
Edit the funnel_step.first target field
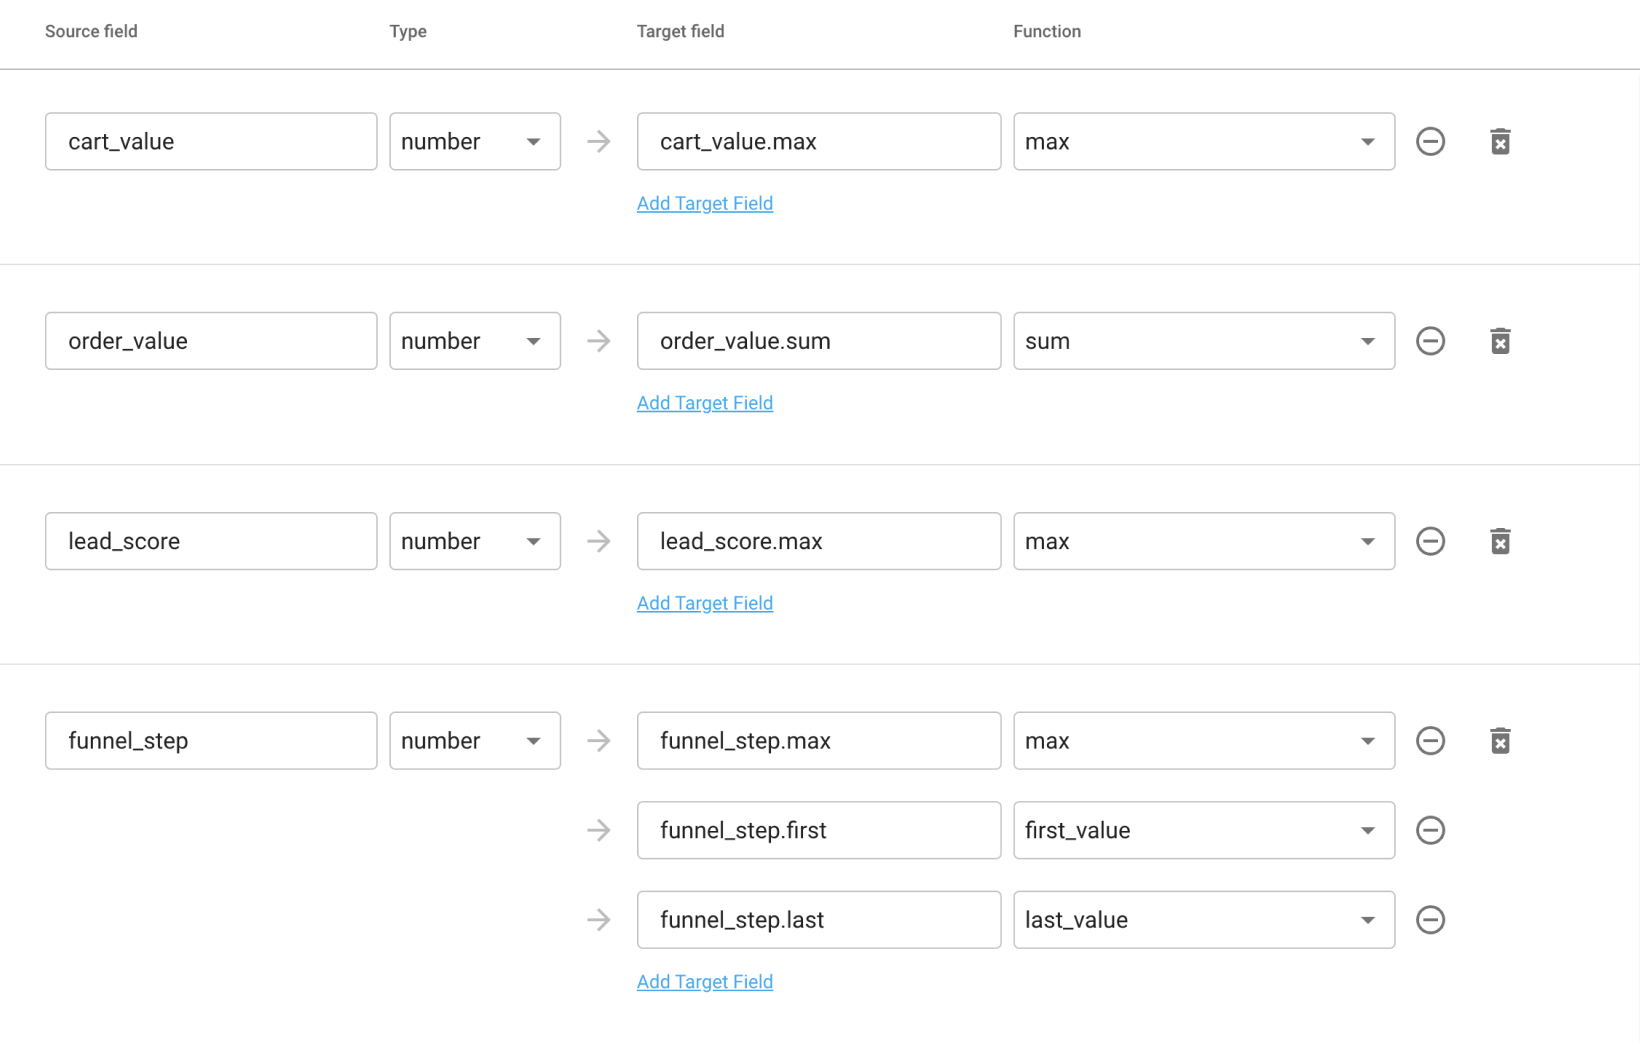pos(819,830)
